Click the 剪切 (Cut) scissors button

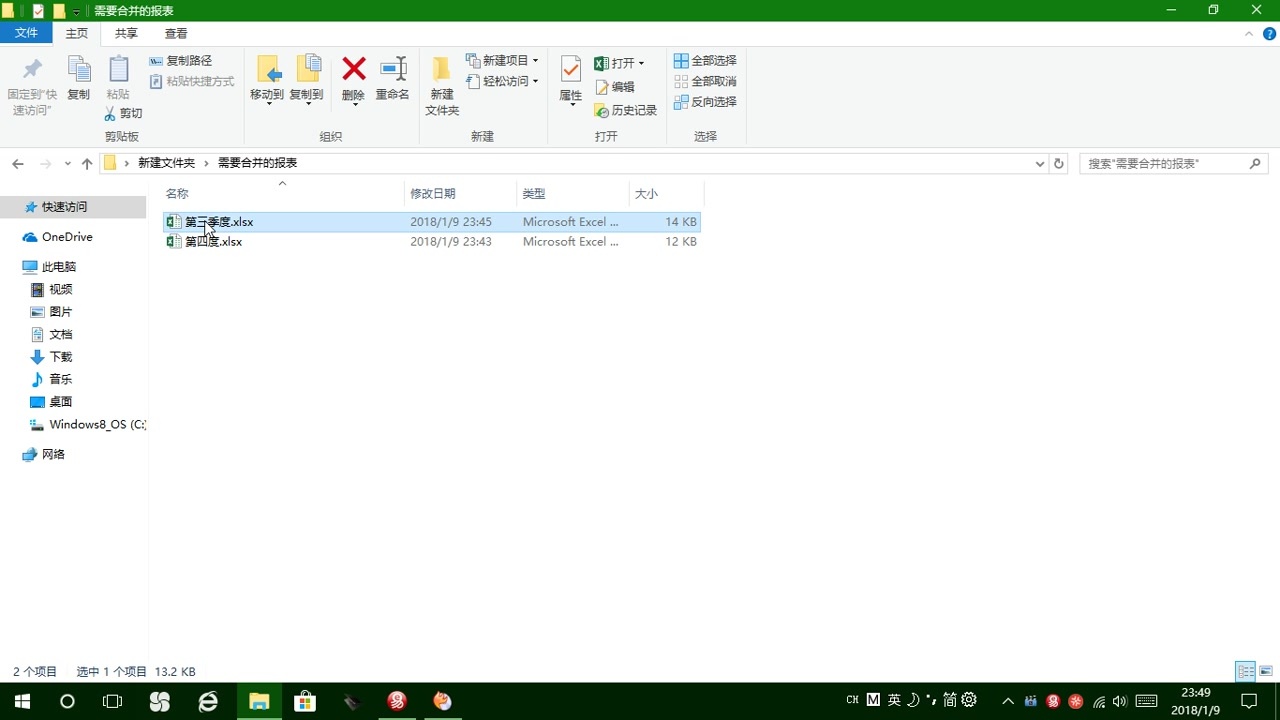(124, 113)
